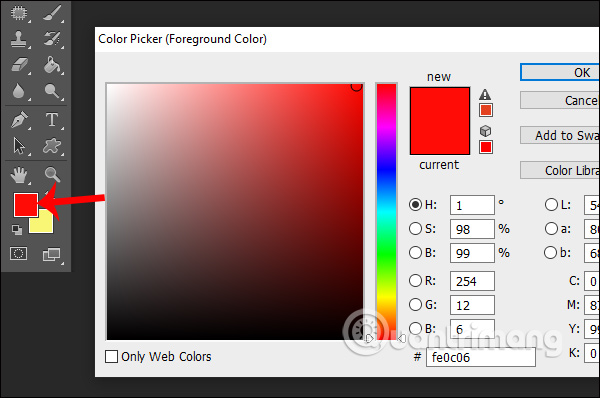Click the S value field showing 98

pyautogui.click(x=472, y=229)
